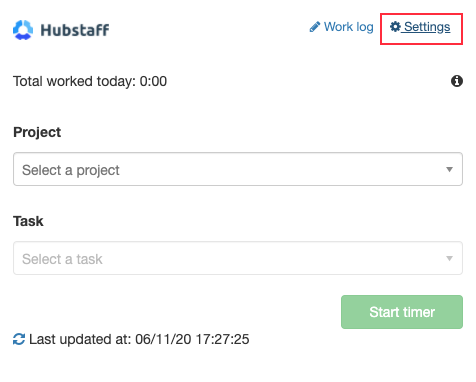Click the Total worked today label

pos(74,81)
